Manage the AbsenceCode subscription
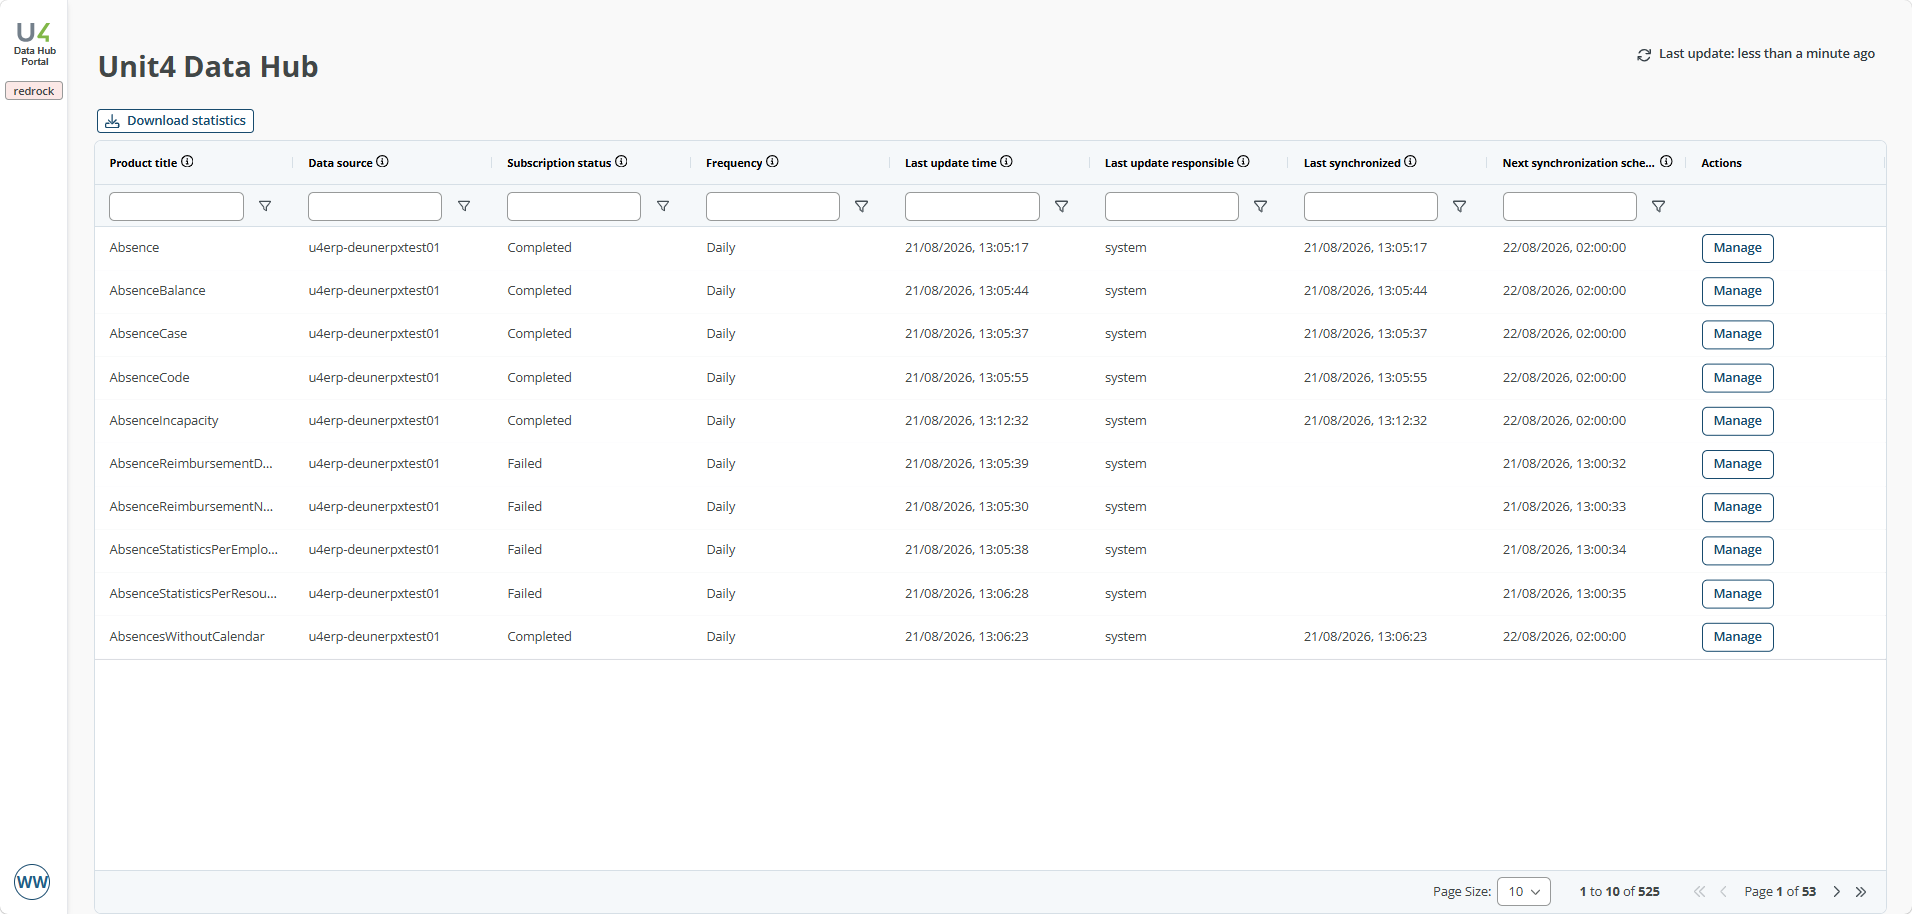1912x914 pixels. click(1738, 378)
